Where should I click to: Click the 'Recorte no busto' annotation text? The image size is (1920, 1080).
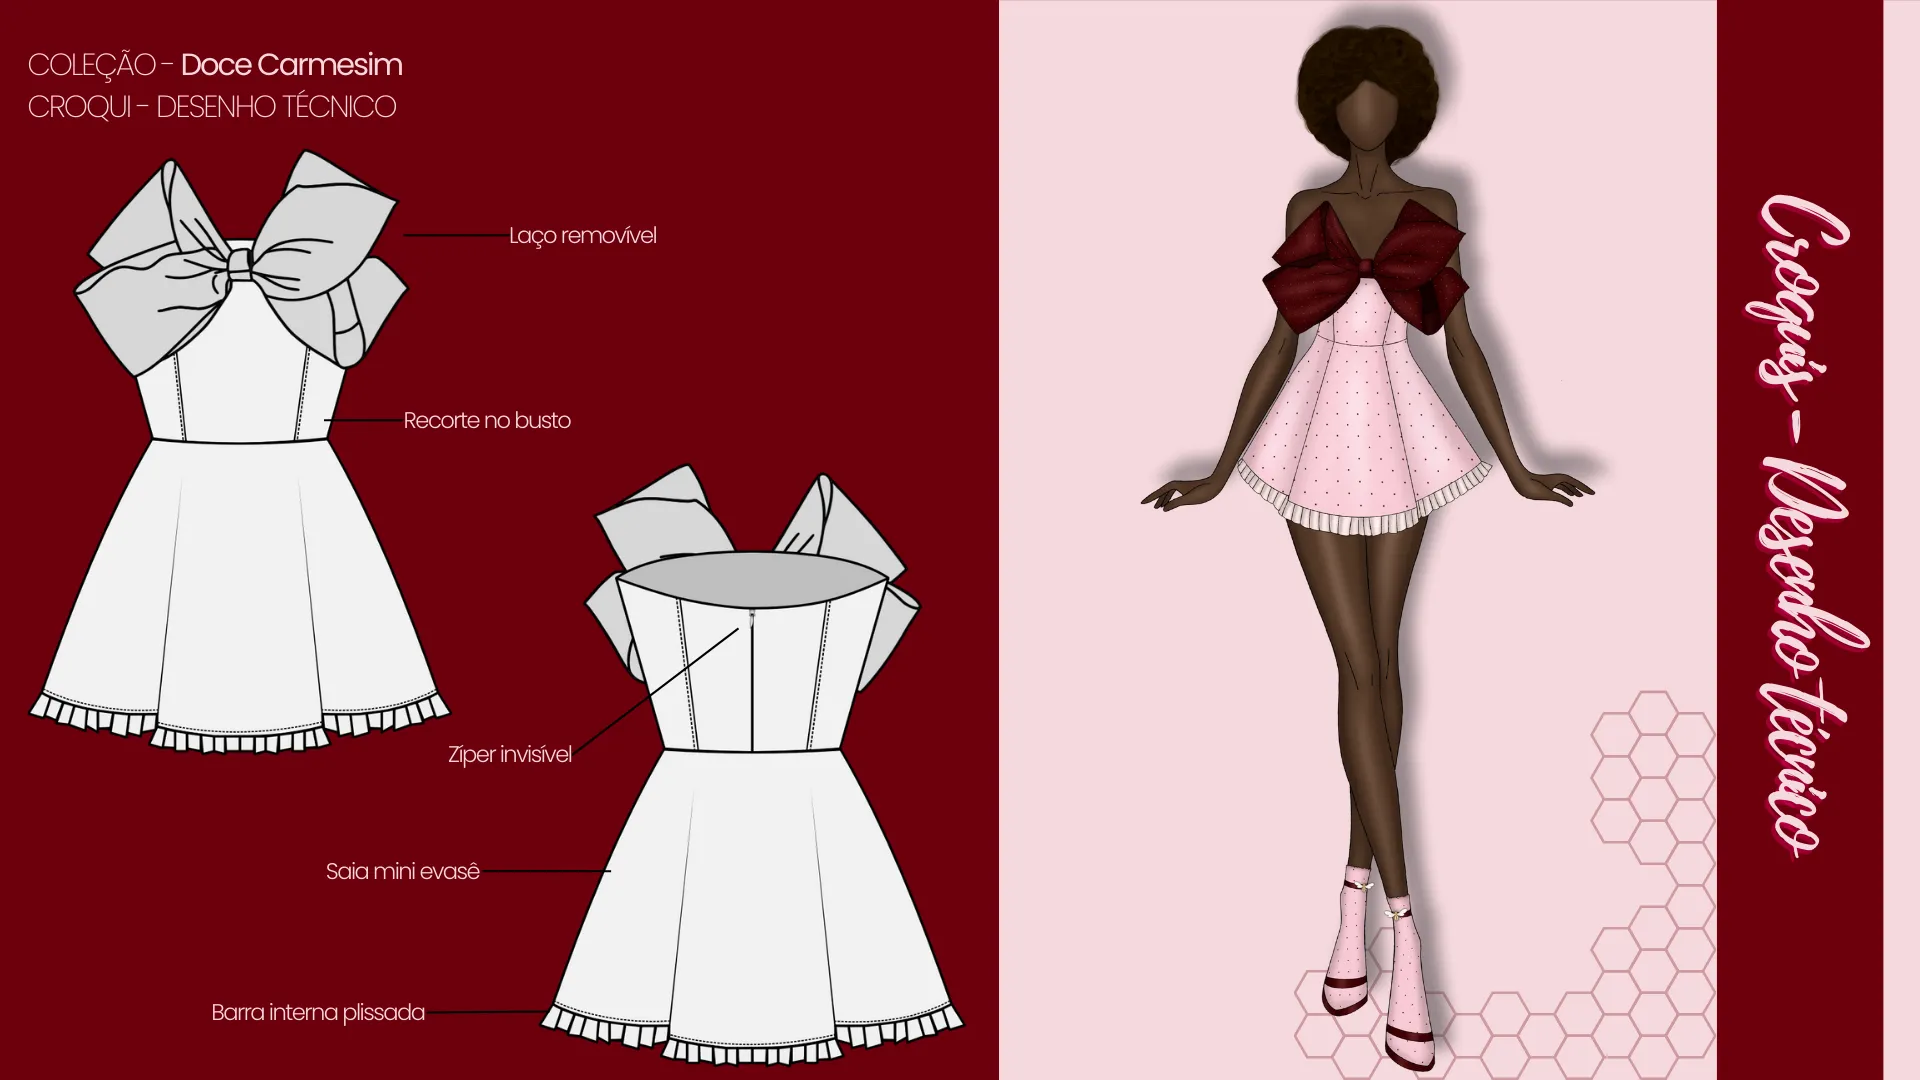[487, 421]
